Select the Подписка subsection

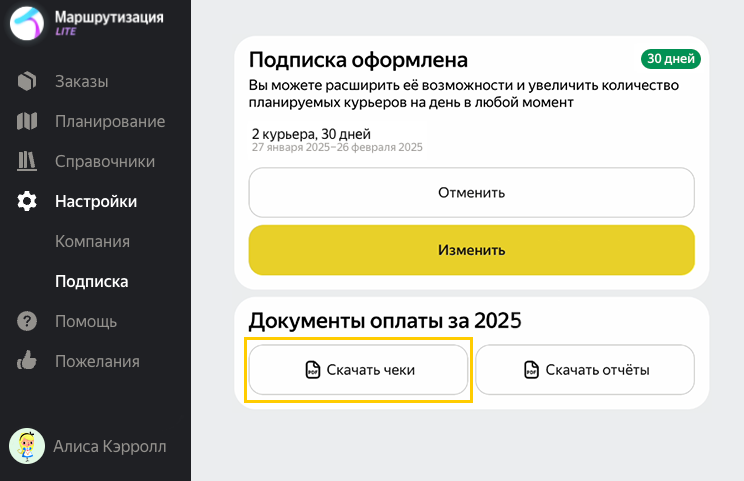92,281
